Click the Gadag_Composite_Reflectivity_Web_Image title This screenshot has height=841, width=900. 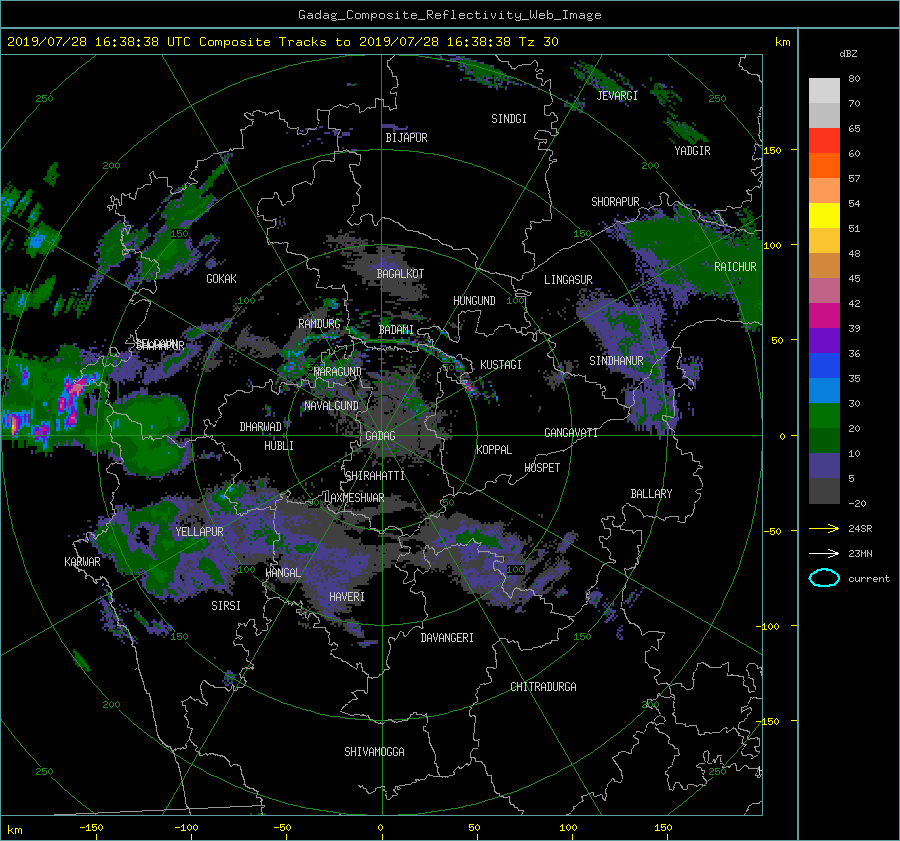(449, 15)
